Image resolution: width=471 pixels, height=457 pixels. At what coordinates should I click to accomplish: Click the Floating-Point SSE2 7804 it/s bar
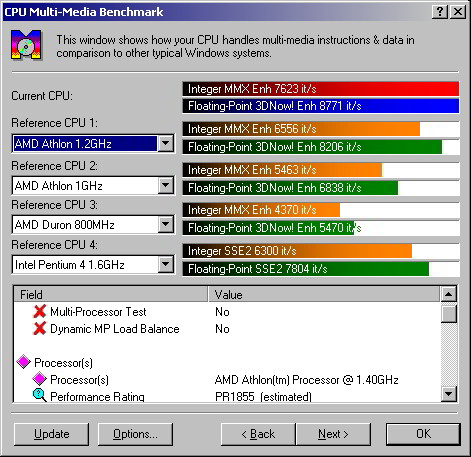pos(305,269)
